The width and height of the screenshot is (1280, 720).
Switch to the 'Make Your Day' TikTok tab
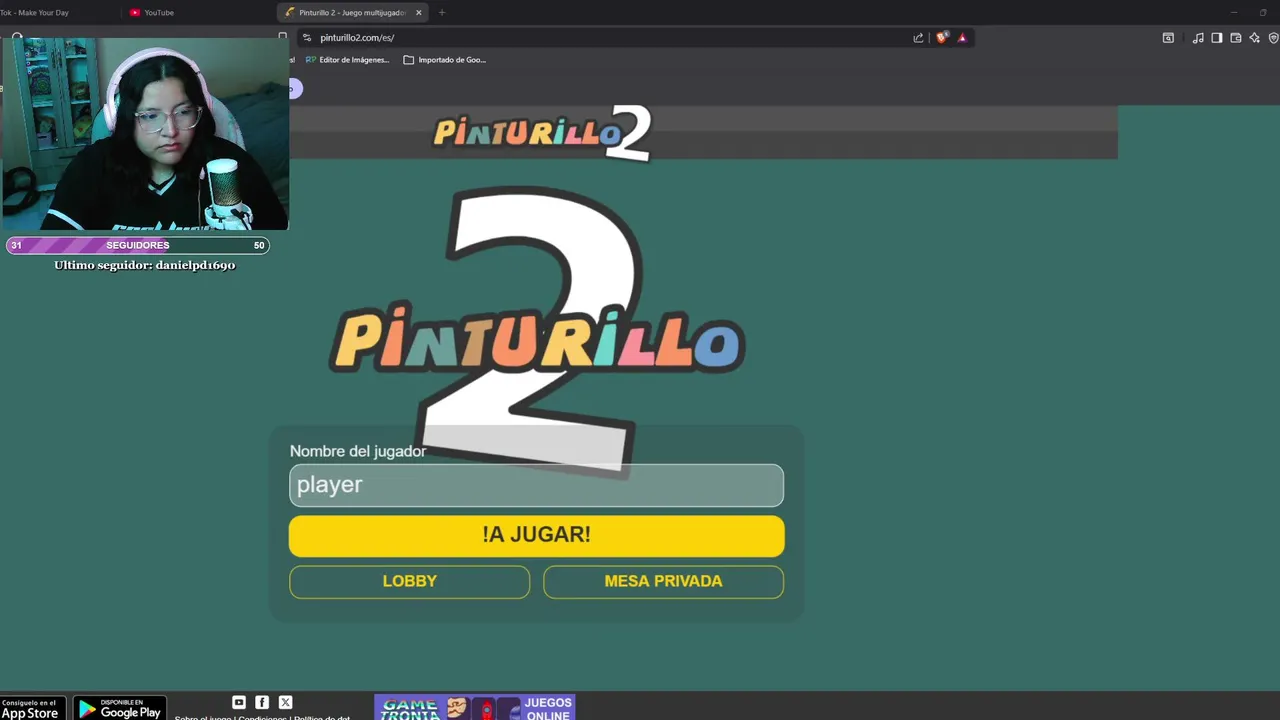click(35, 13)
